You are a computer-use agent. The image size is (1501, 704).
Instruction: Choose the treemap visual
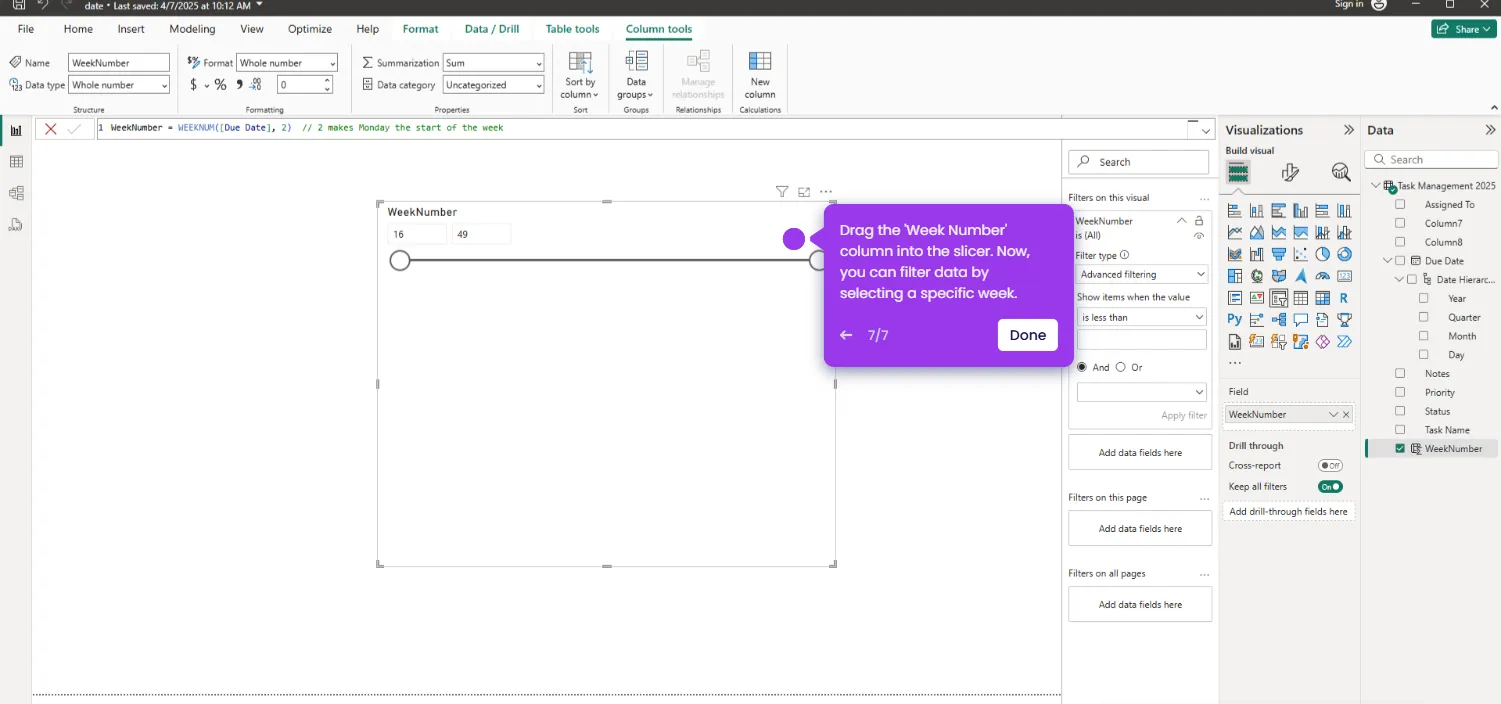(x=1235, y=276)
